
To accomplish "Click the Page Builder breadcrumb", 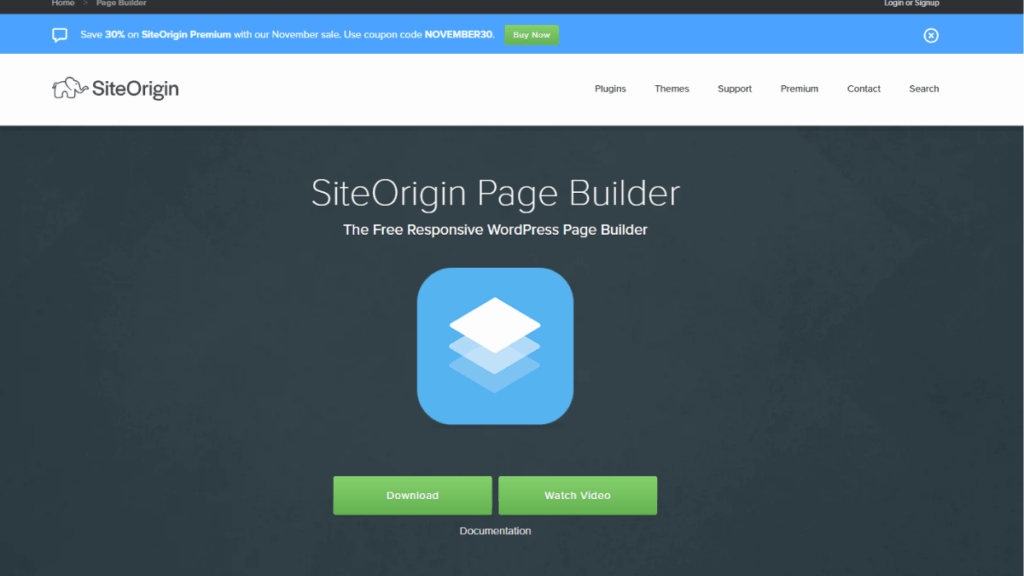I will tap(120, 4).
